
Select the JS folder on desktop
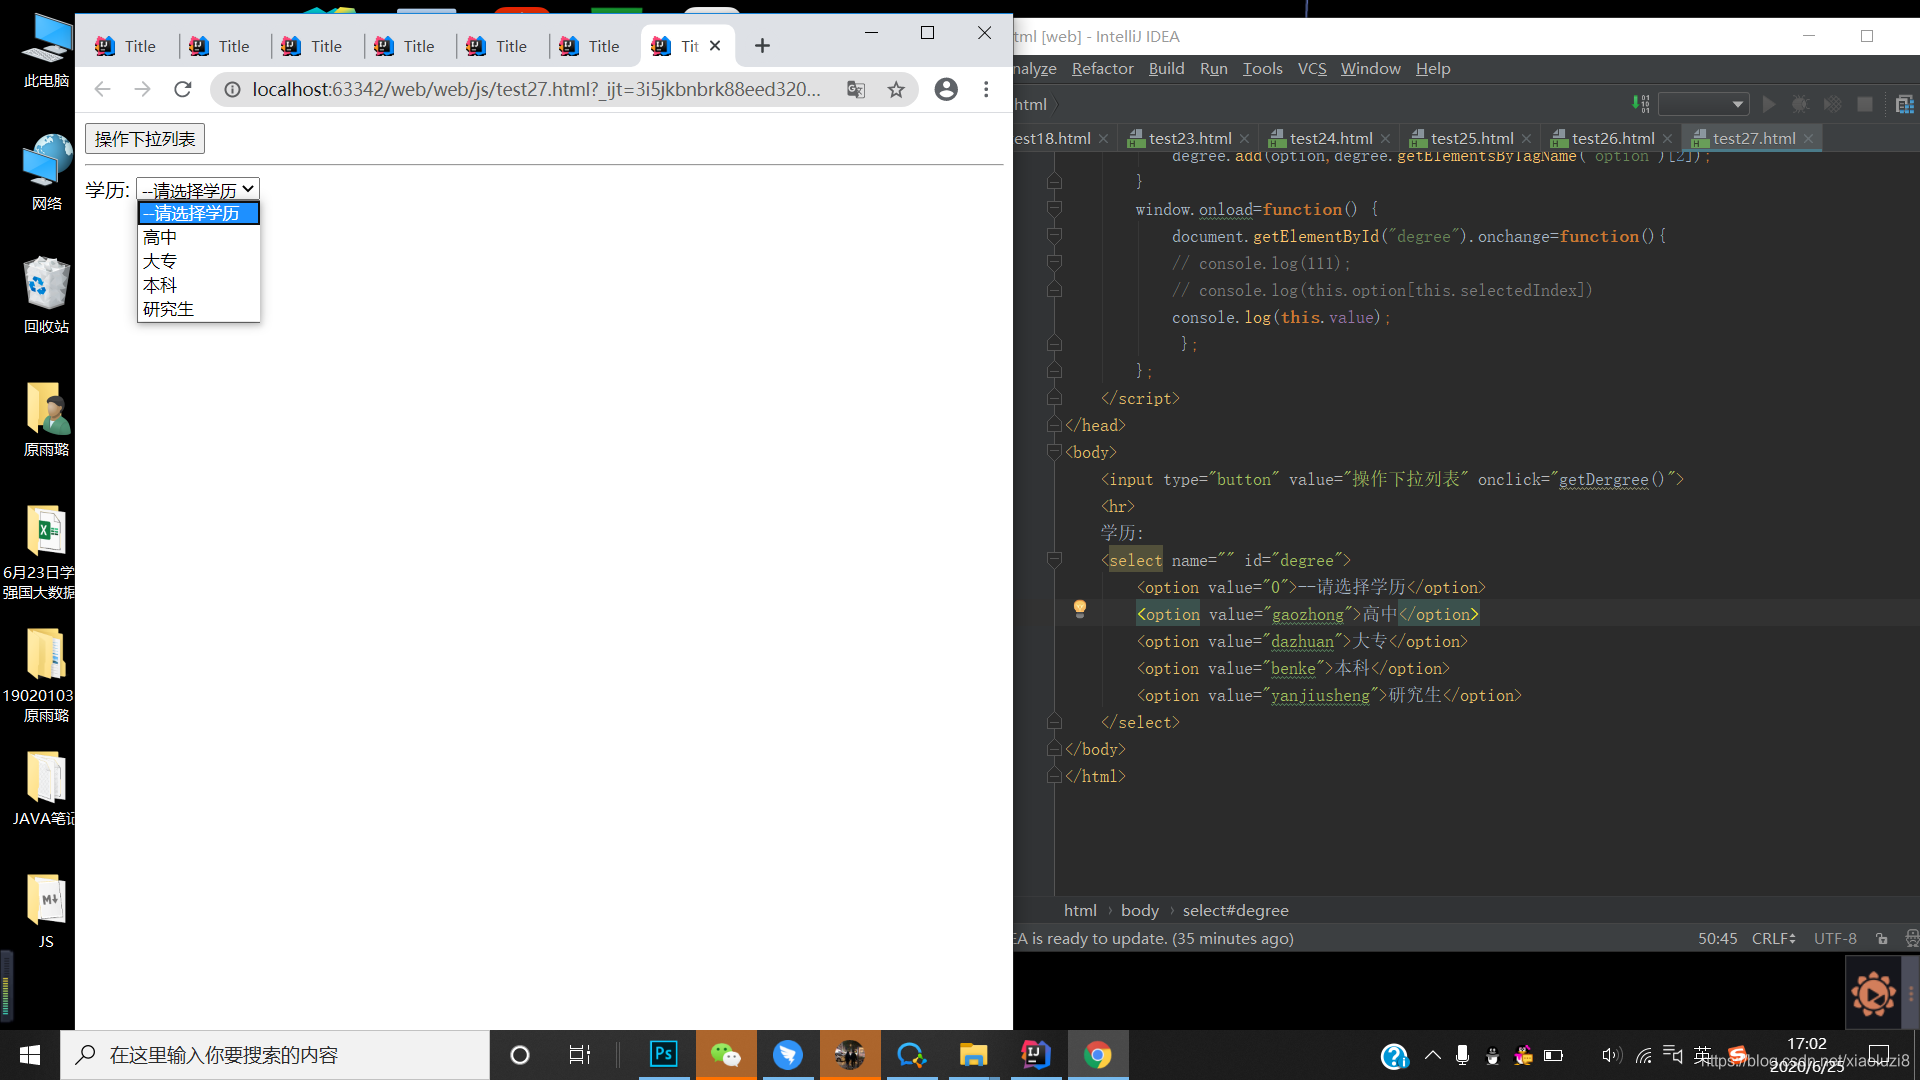pos(47,911)
